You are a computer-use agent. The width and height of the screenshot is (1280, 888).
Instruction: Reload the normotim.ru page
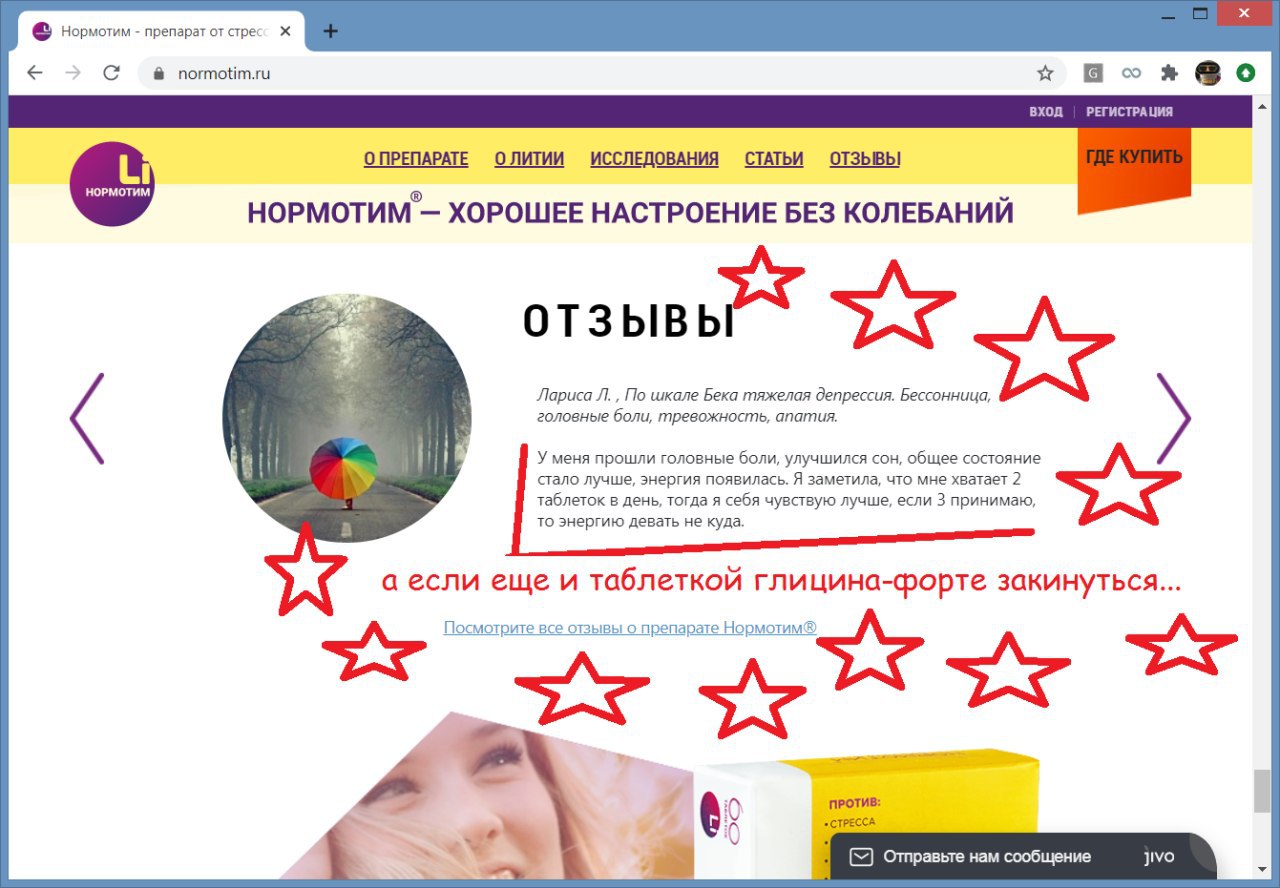[x=111, y=73]
